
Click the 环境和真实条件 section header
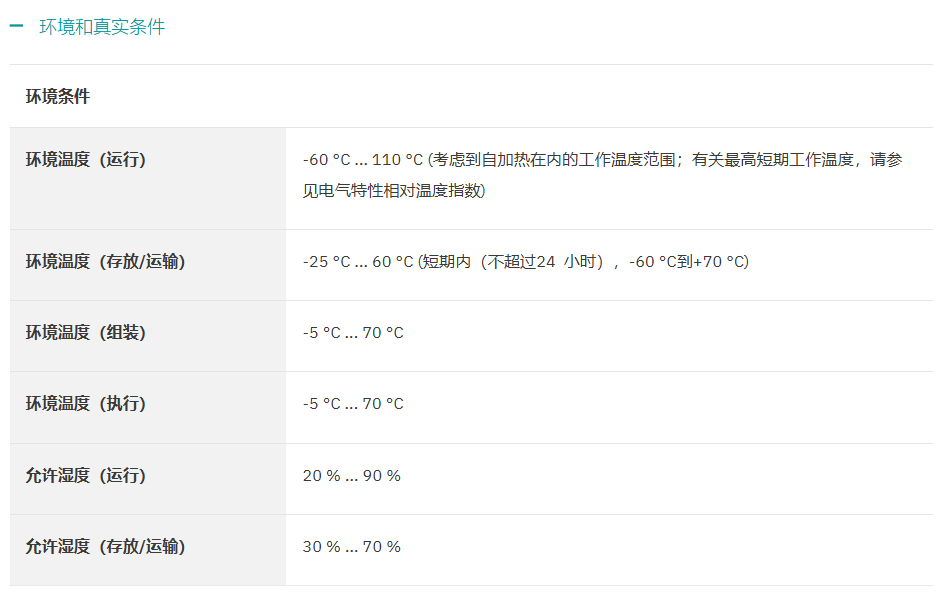click(x=102, y=27)
